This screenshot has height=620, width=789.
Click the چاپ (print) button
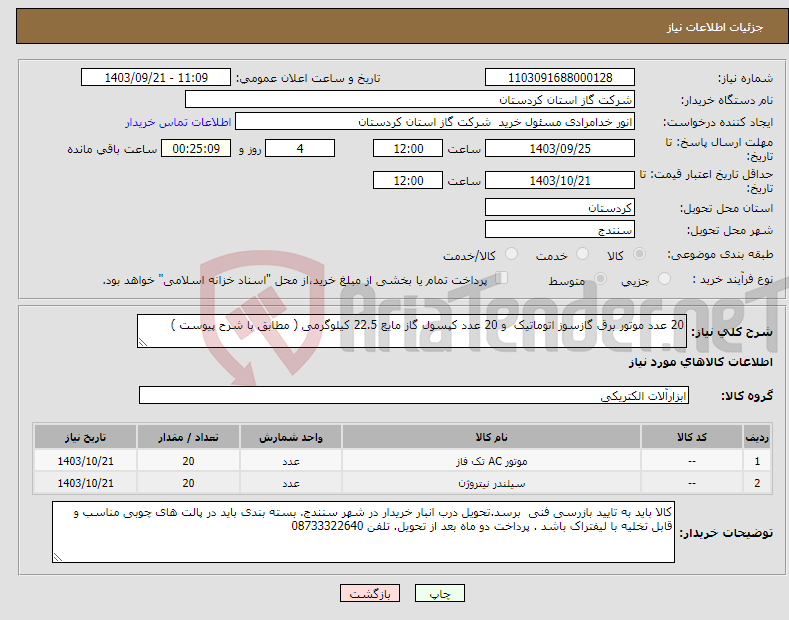tap(439, 593)
